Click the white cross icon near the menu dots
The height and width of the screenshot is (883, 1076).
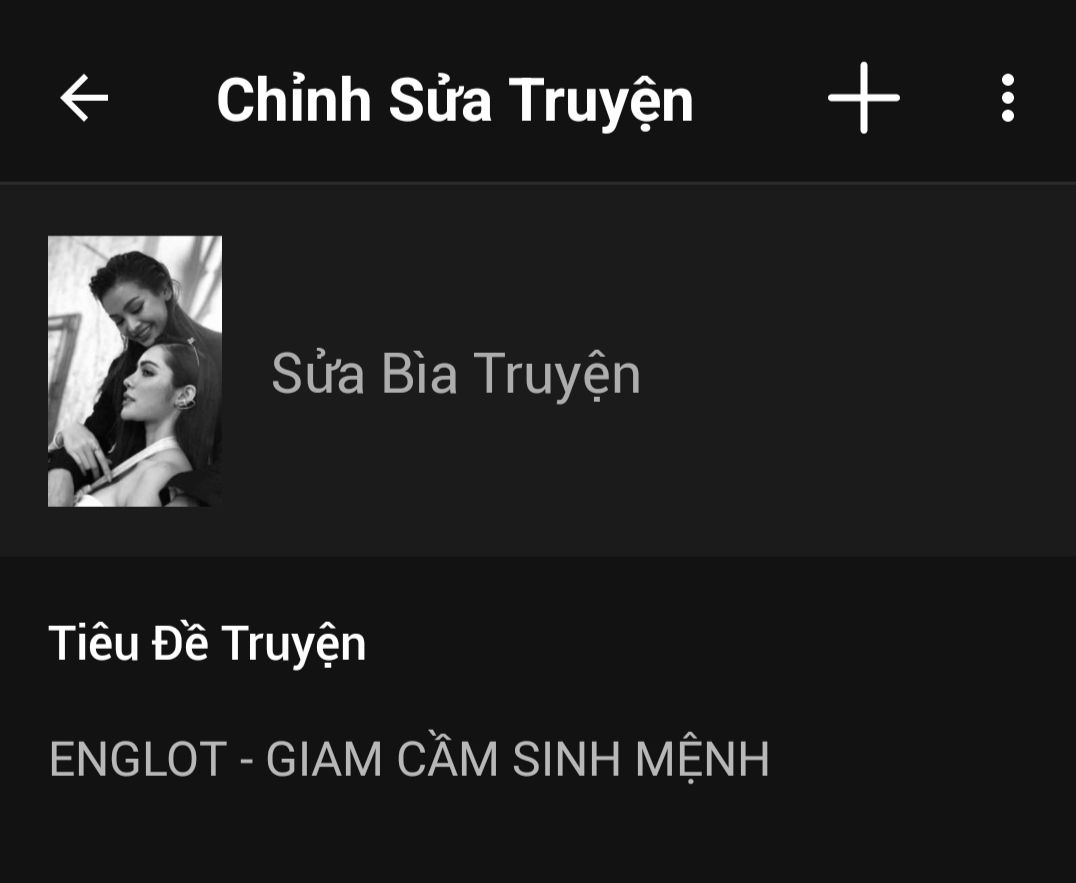[x=864, y=97]
